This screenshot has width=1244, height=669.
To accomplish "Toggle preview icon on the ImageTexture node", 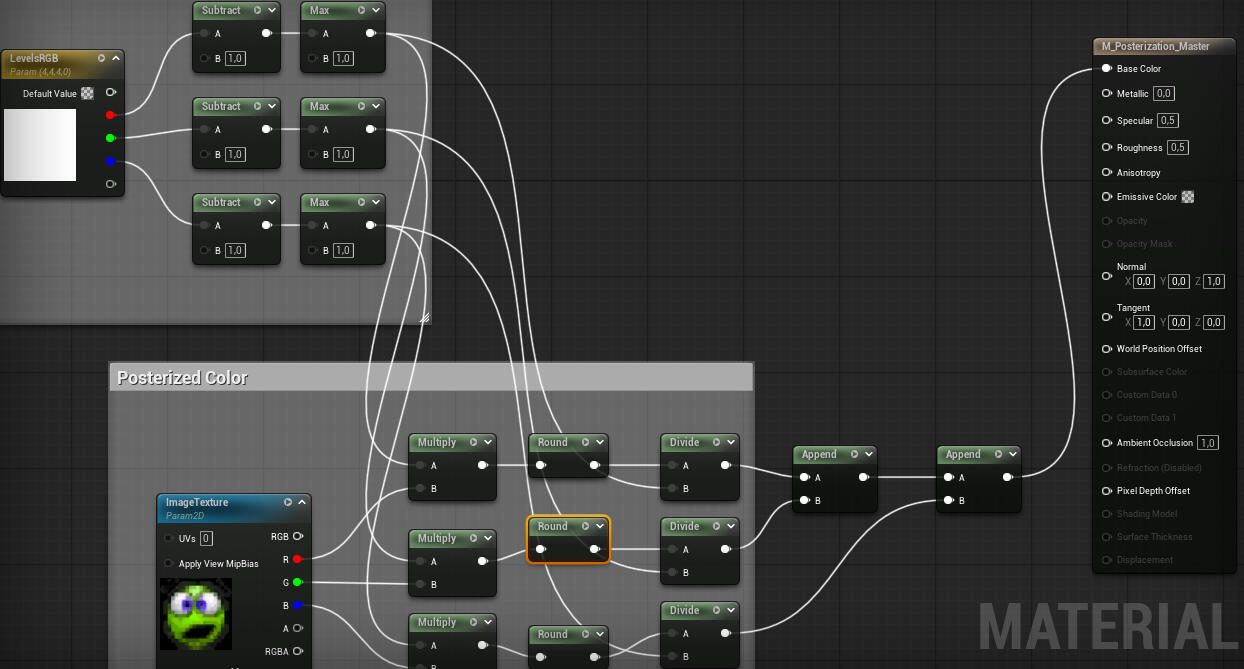I will pos(288,502).
